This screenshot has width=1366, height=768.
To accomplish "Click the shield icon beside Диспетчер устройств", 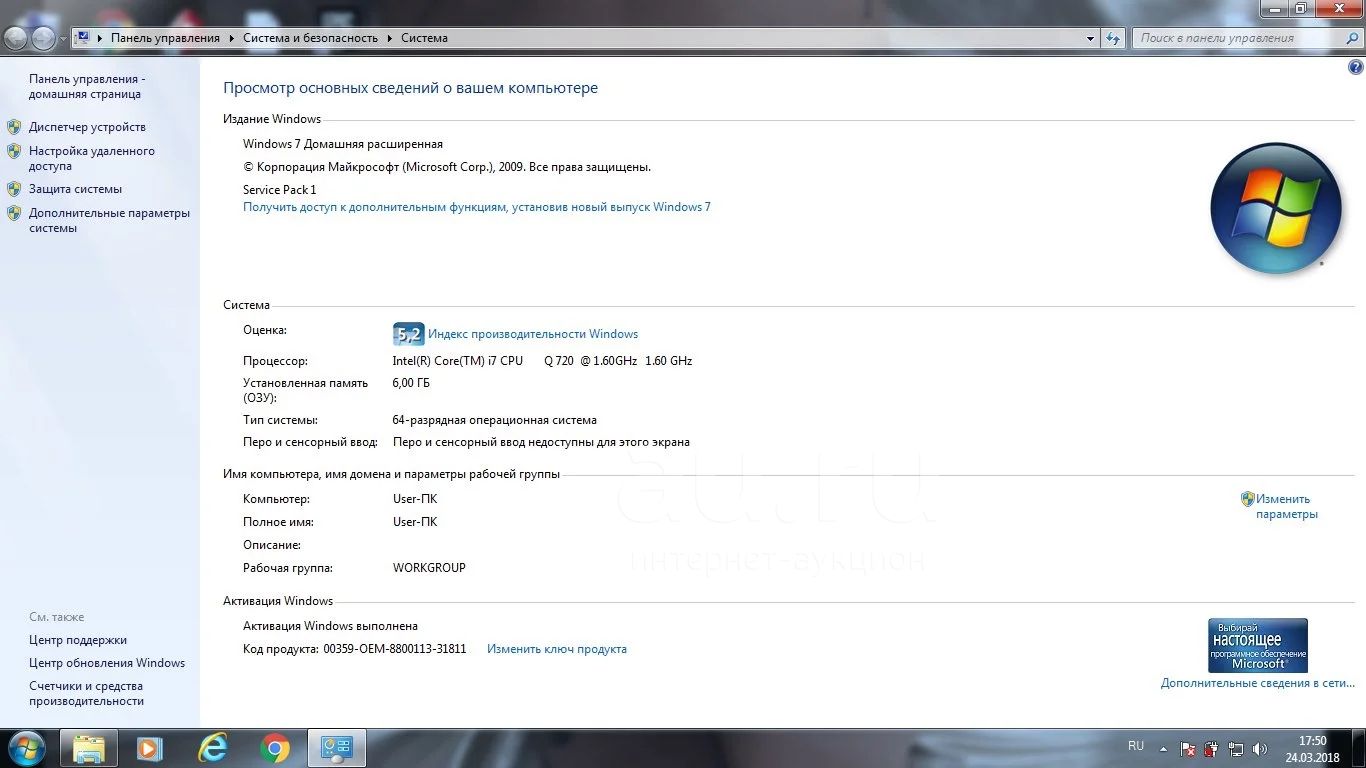I will (x=14, y=127).
